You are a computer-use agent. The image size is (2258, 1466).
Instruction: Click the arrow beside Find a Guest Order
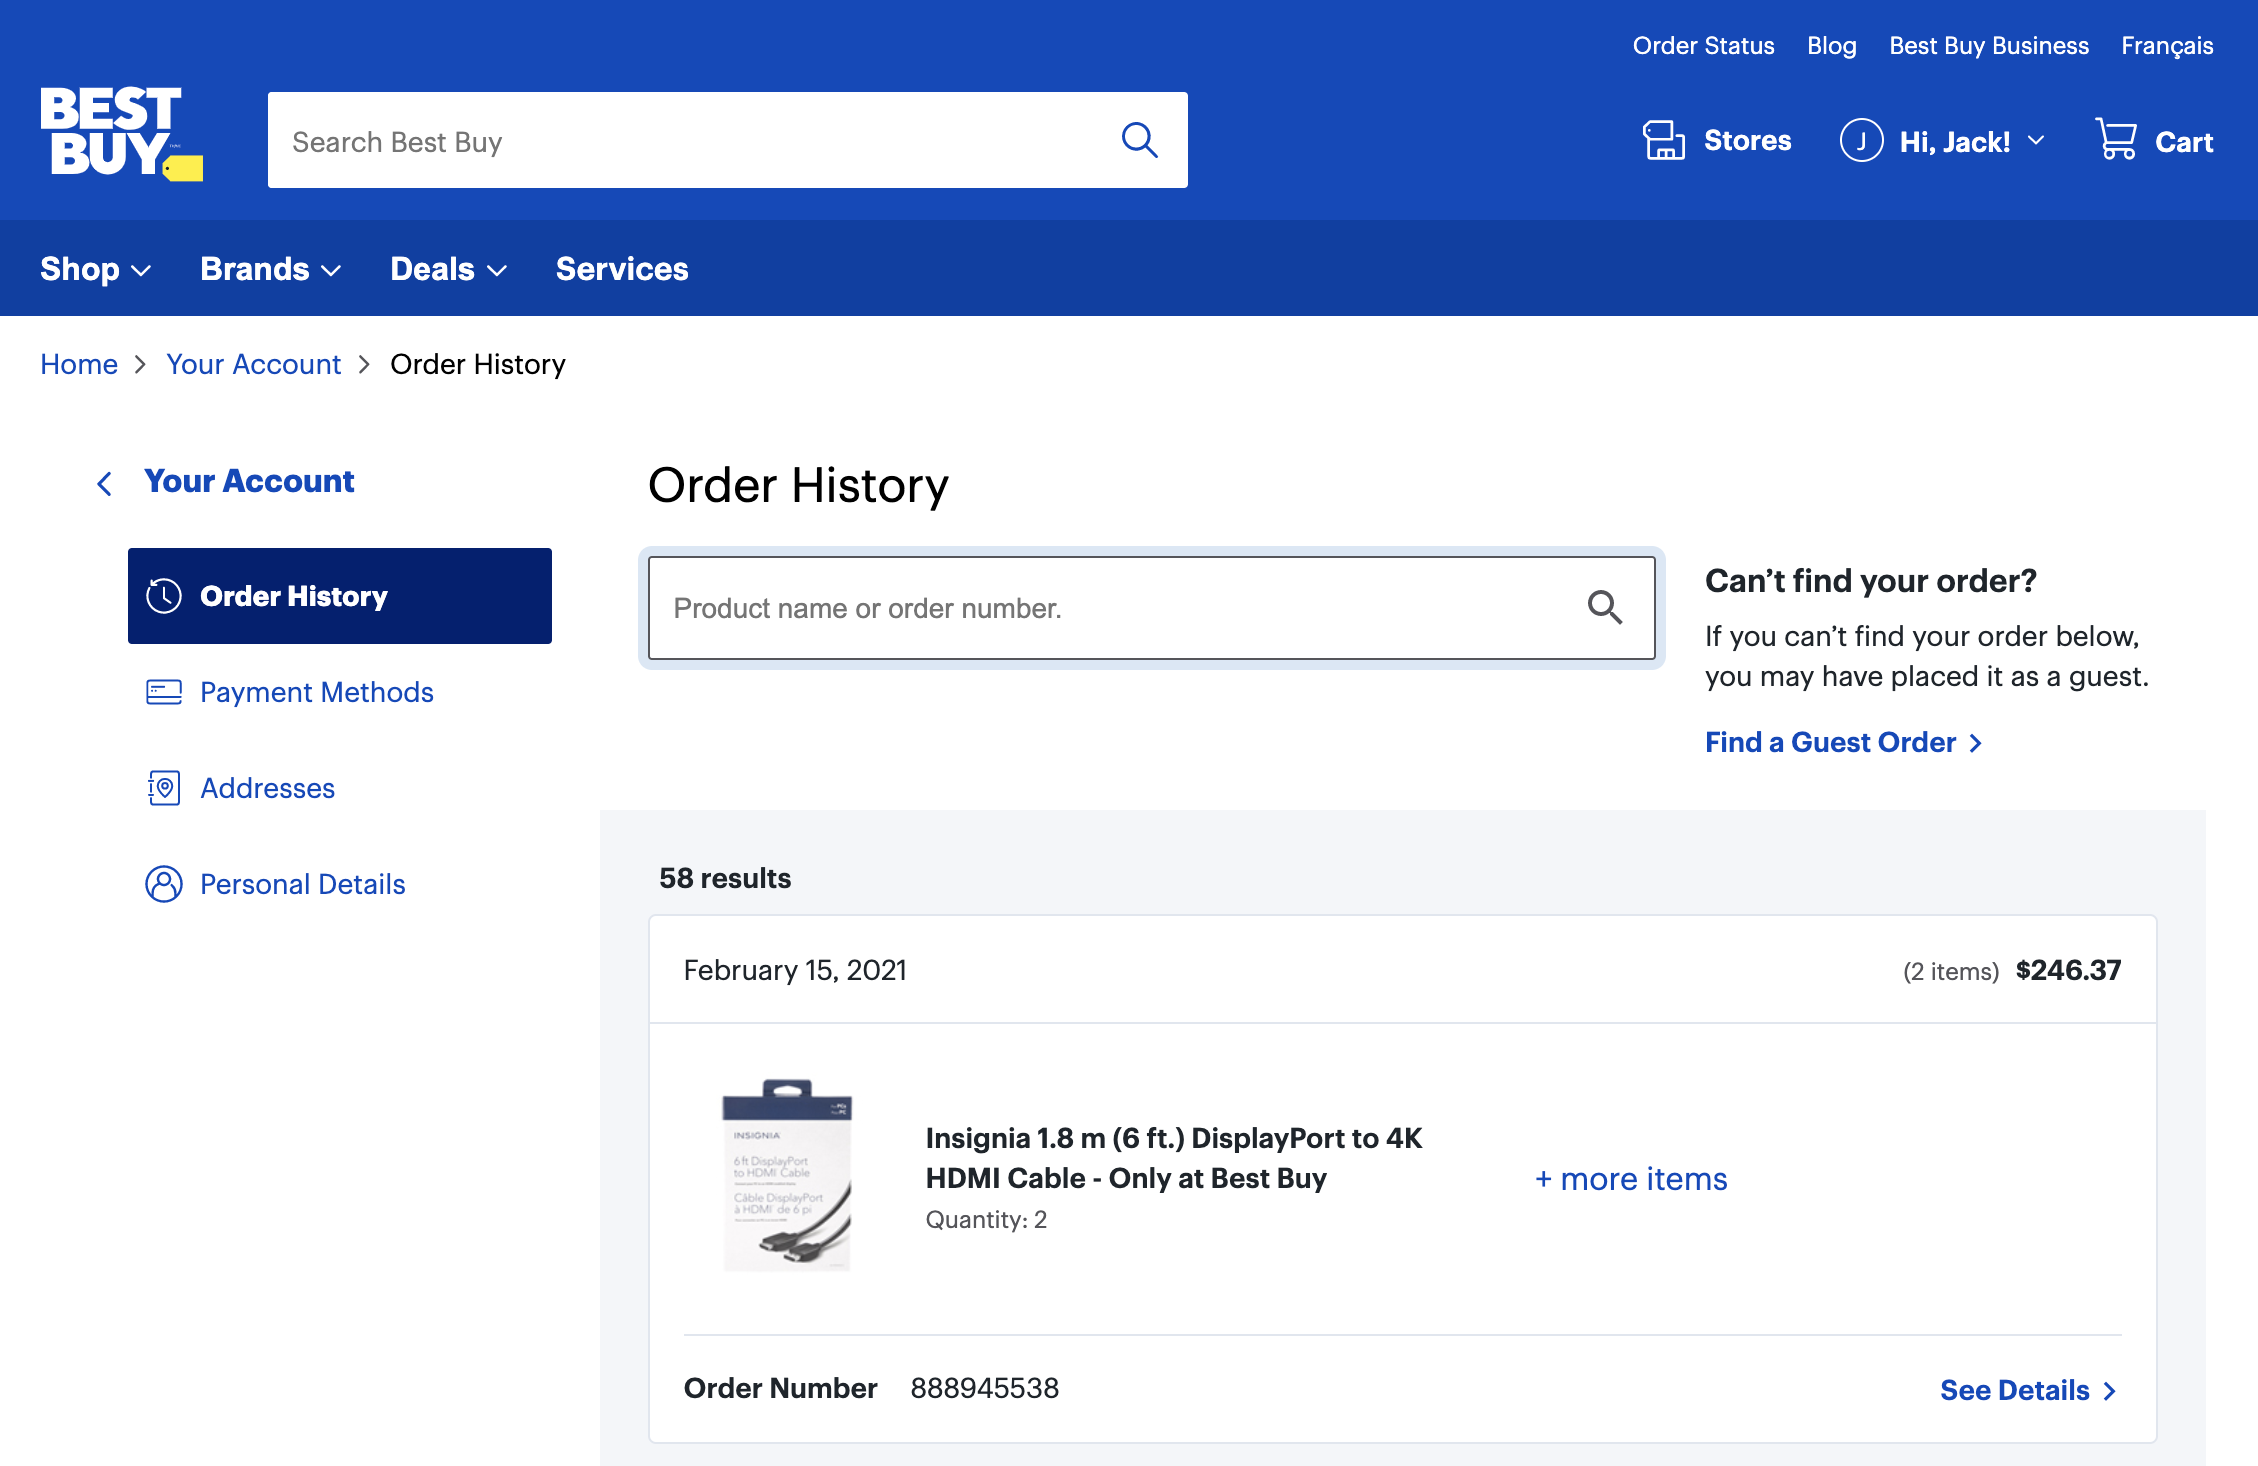1975,743
